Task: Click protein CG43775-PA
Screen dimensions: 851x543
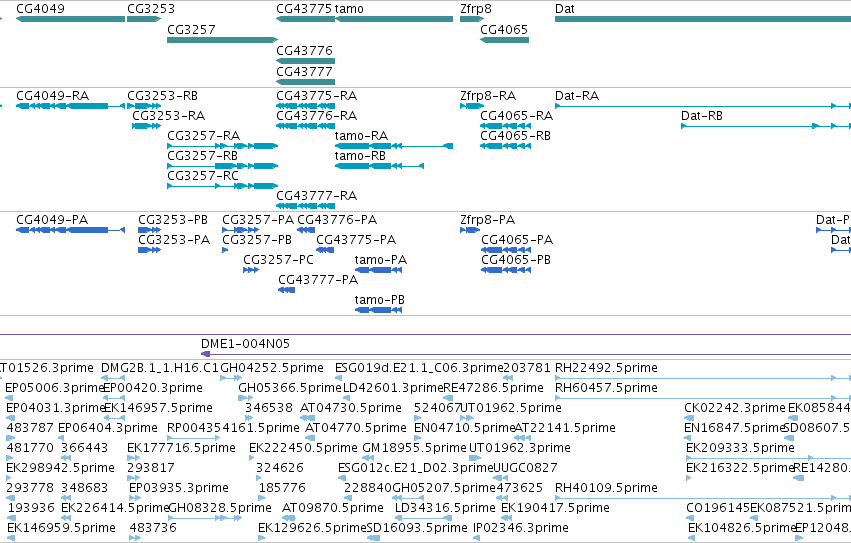Action: tap(356, 240)
